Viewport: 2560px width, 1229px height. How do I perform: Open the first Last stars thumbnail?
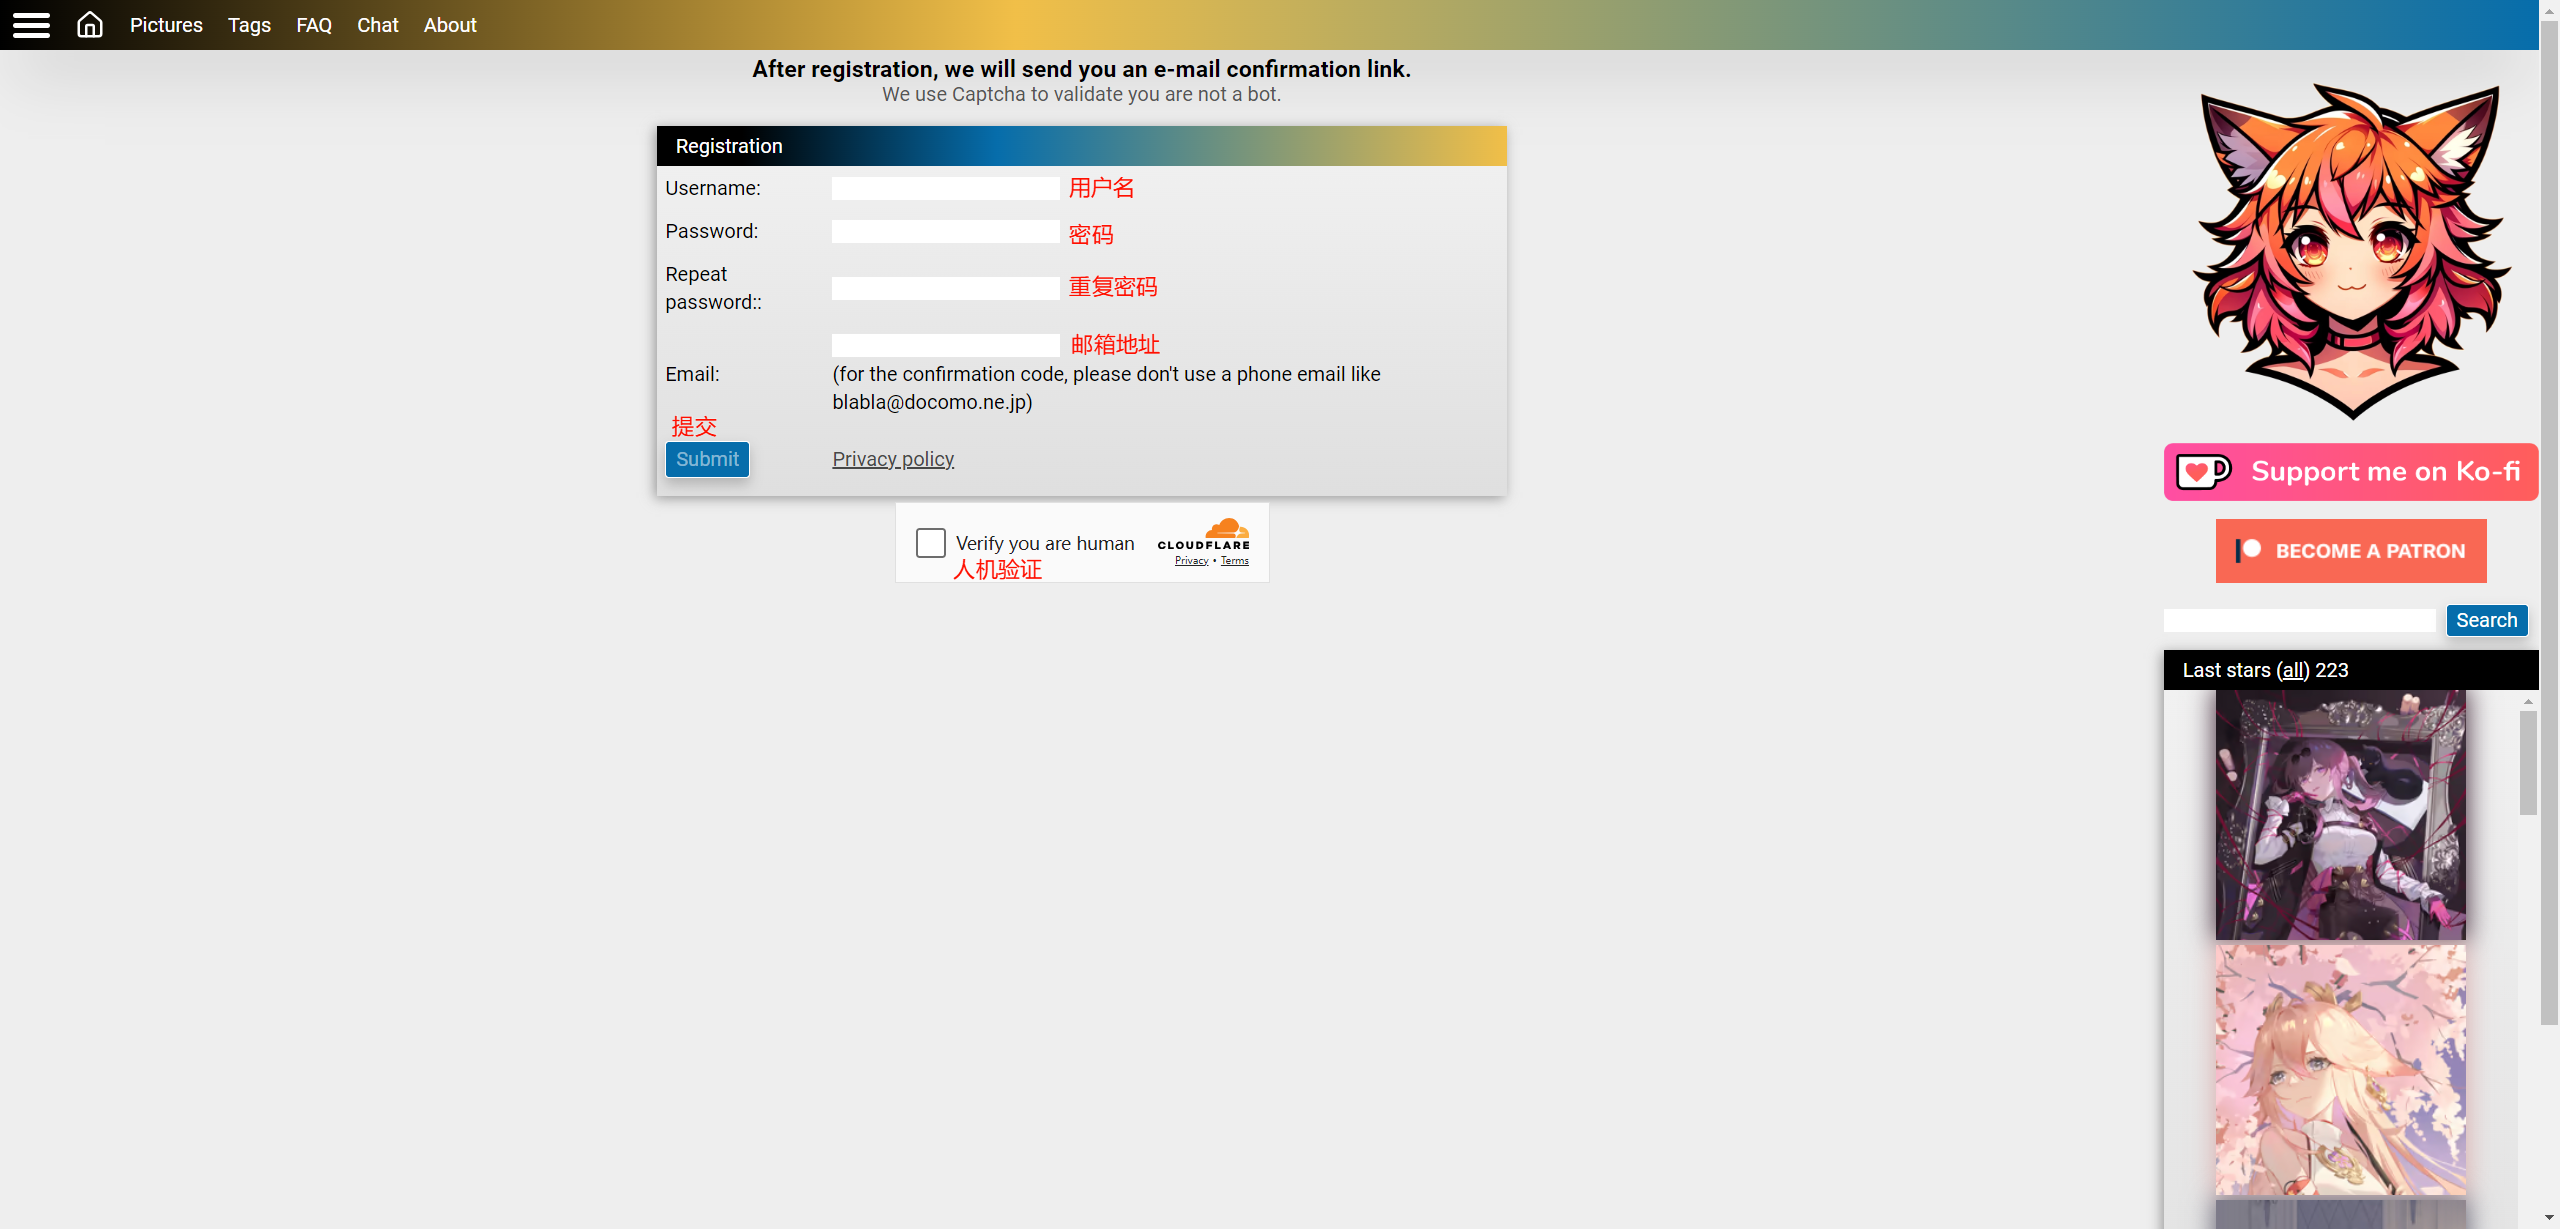click(x=2340, y=815)
